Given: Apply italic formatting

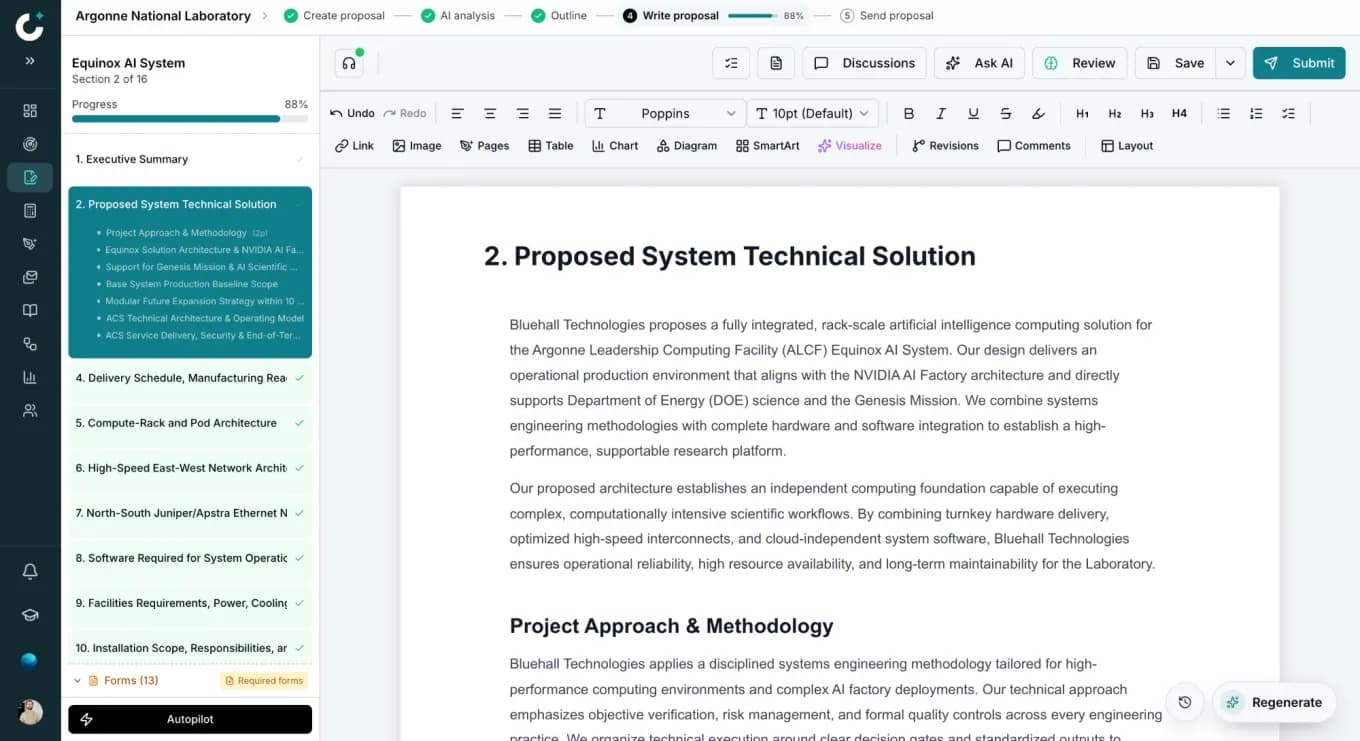Looking at the screenshot, I should tap(941, 114).
